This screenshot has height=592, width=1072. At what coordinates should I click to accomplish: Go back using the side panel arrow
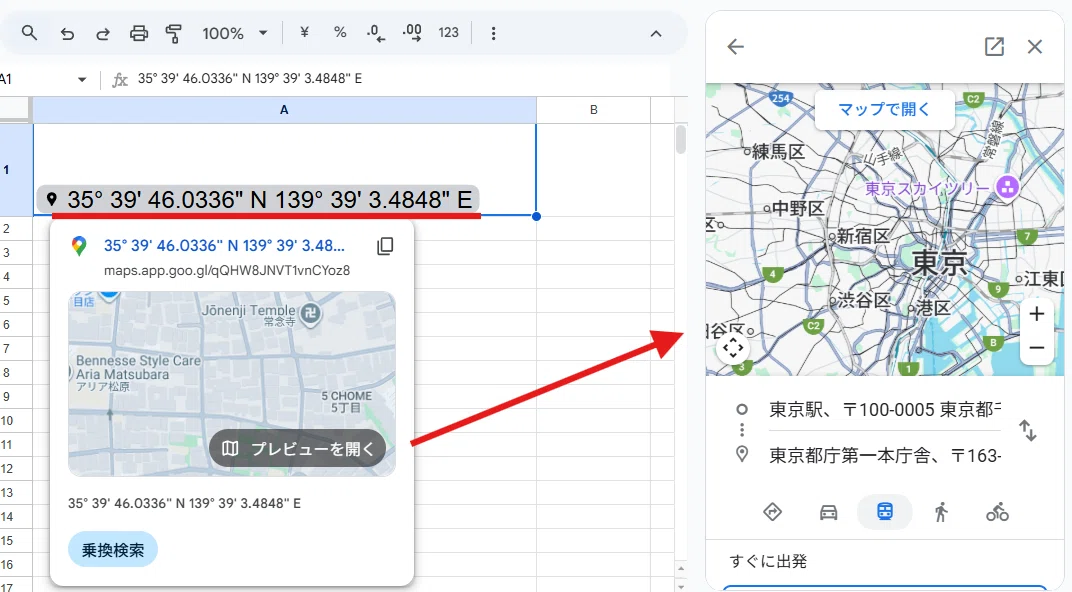pyautogui.click(x=736, y=46)
